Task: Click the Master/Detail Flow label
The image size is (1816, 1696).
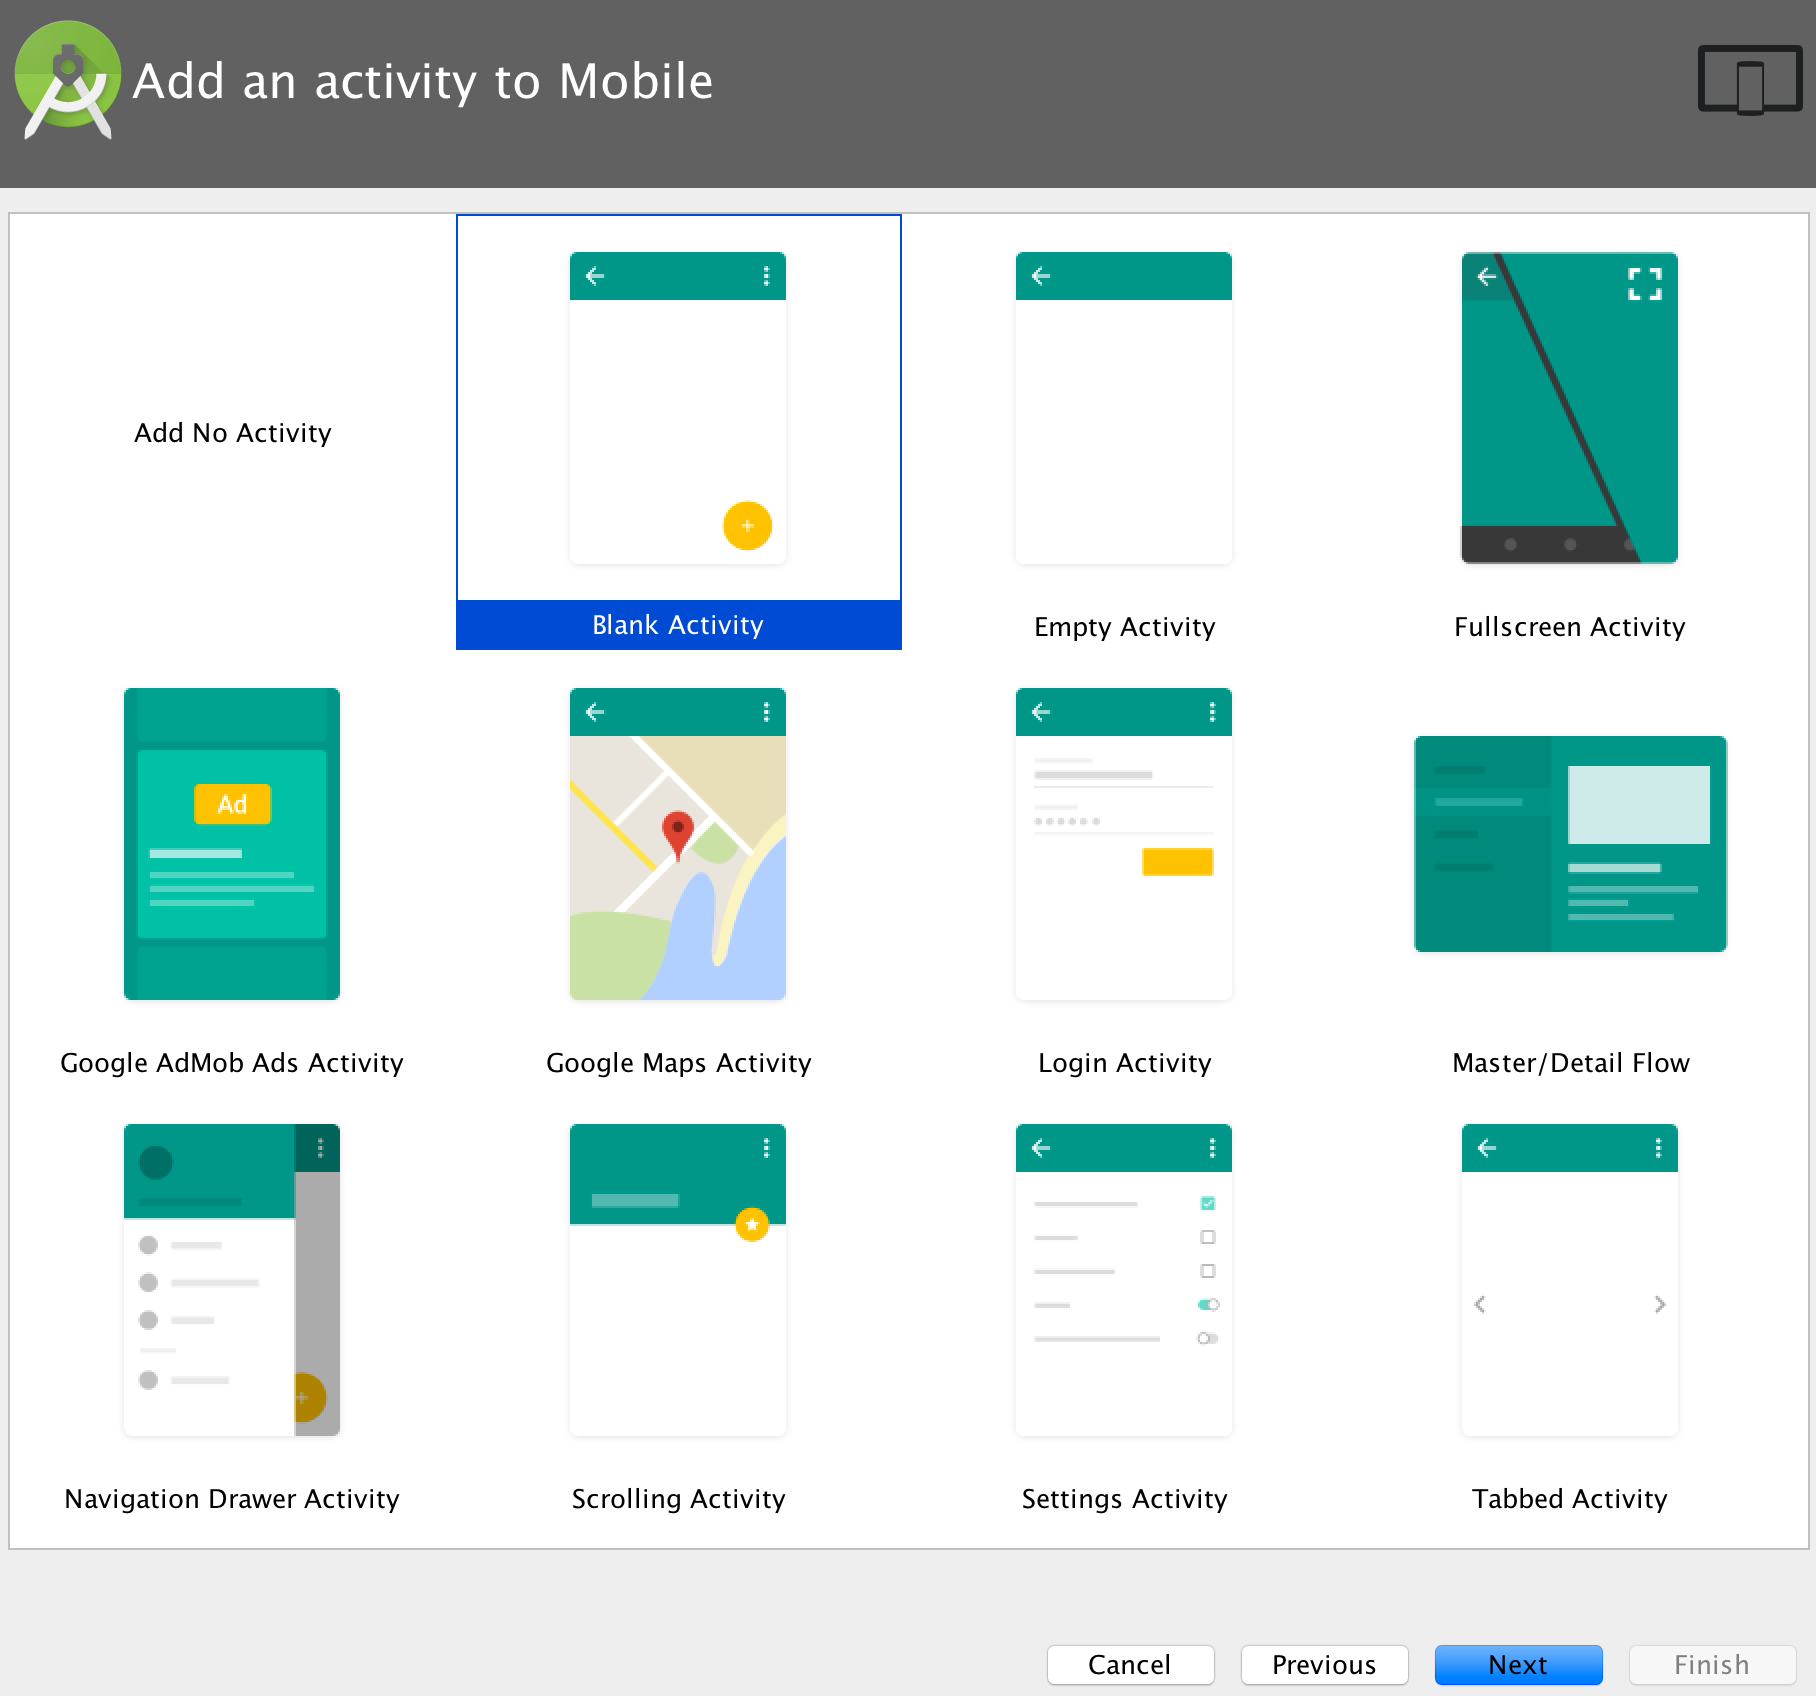Action: 1571,1063
